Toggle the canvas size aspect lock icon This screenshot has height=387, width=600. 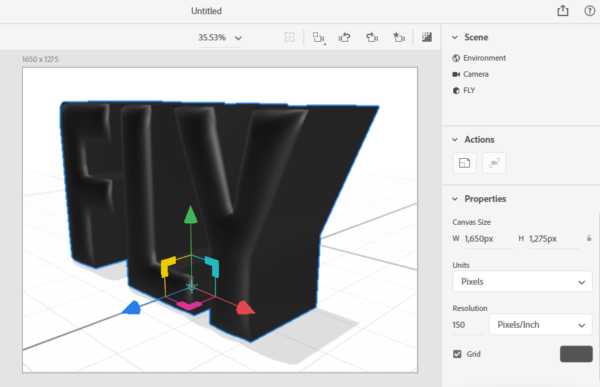point(589,238)
